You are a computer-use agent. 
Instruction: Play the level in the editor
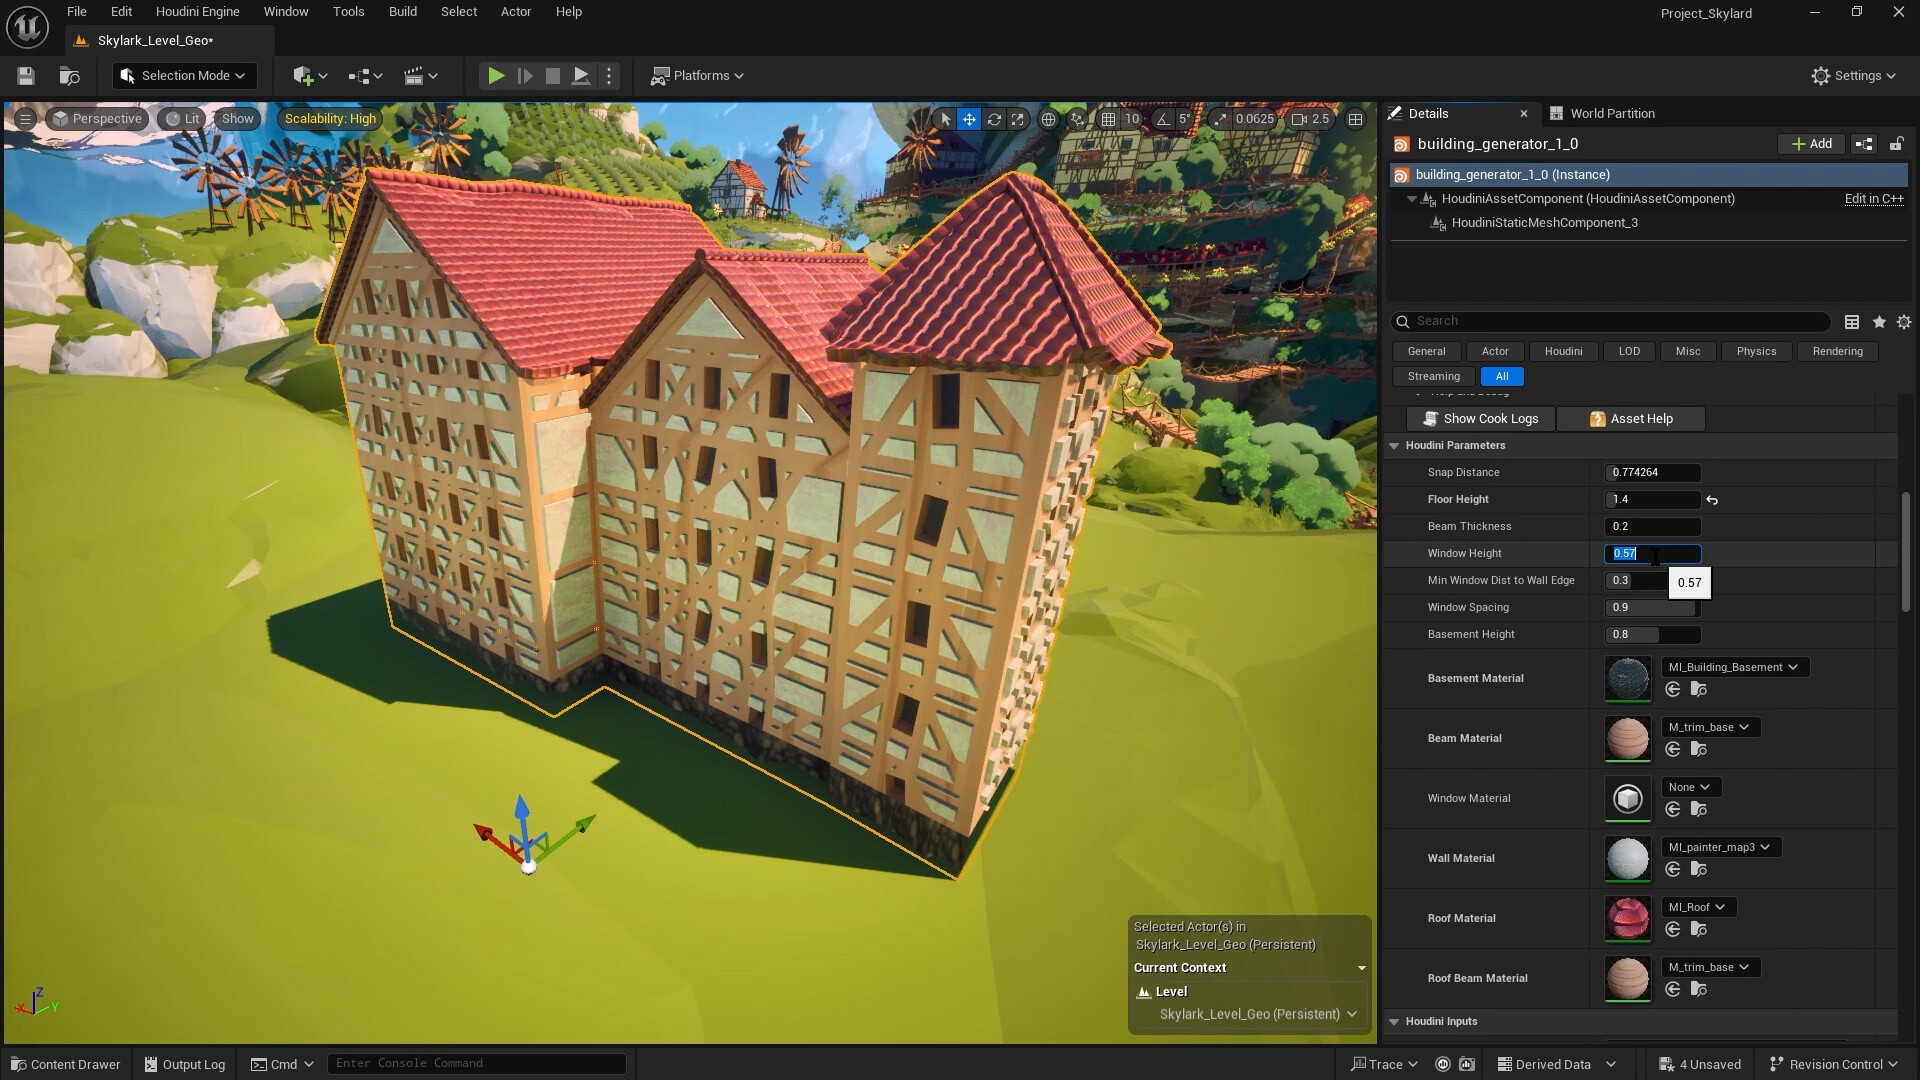[495, 75]
